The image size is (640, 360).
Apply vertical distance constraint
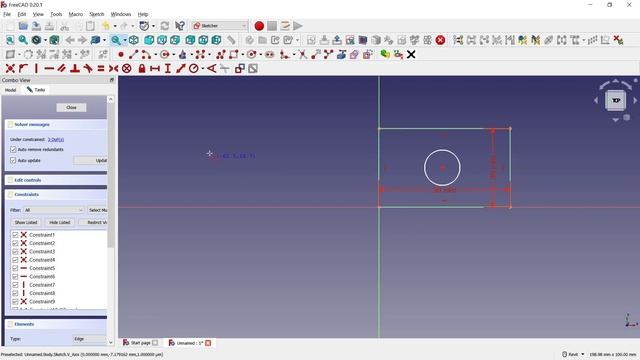(168, 69)
